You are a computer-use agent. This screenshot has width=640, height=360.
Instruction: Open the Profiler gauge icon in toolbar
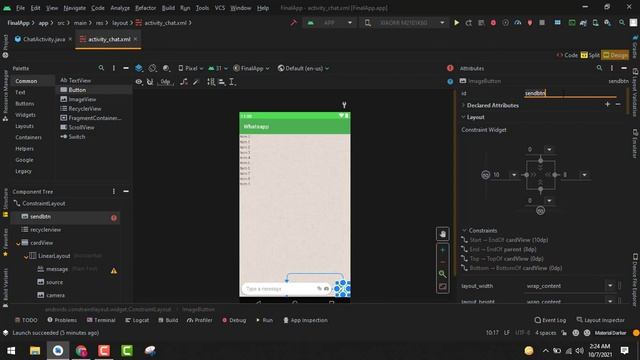coord(518,23)
